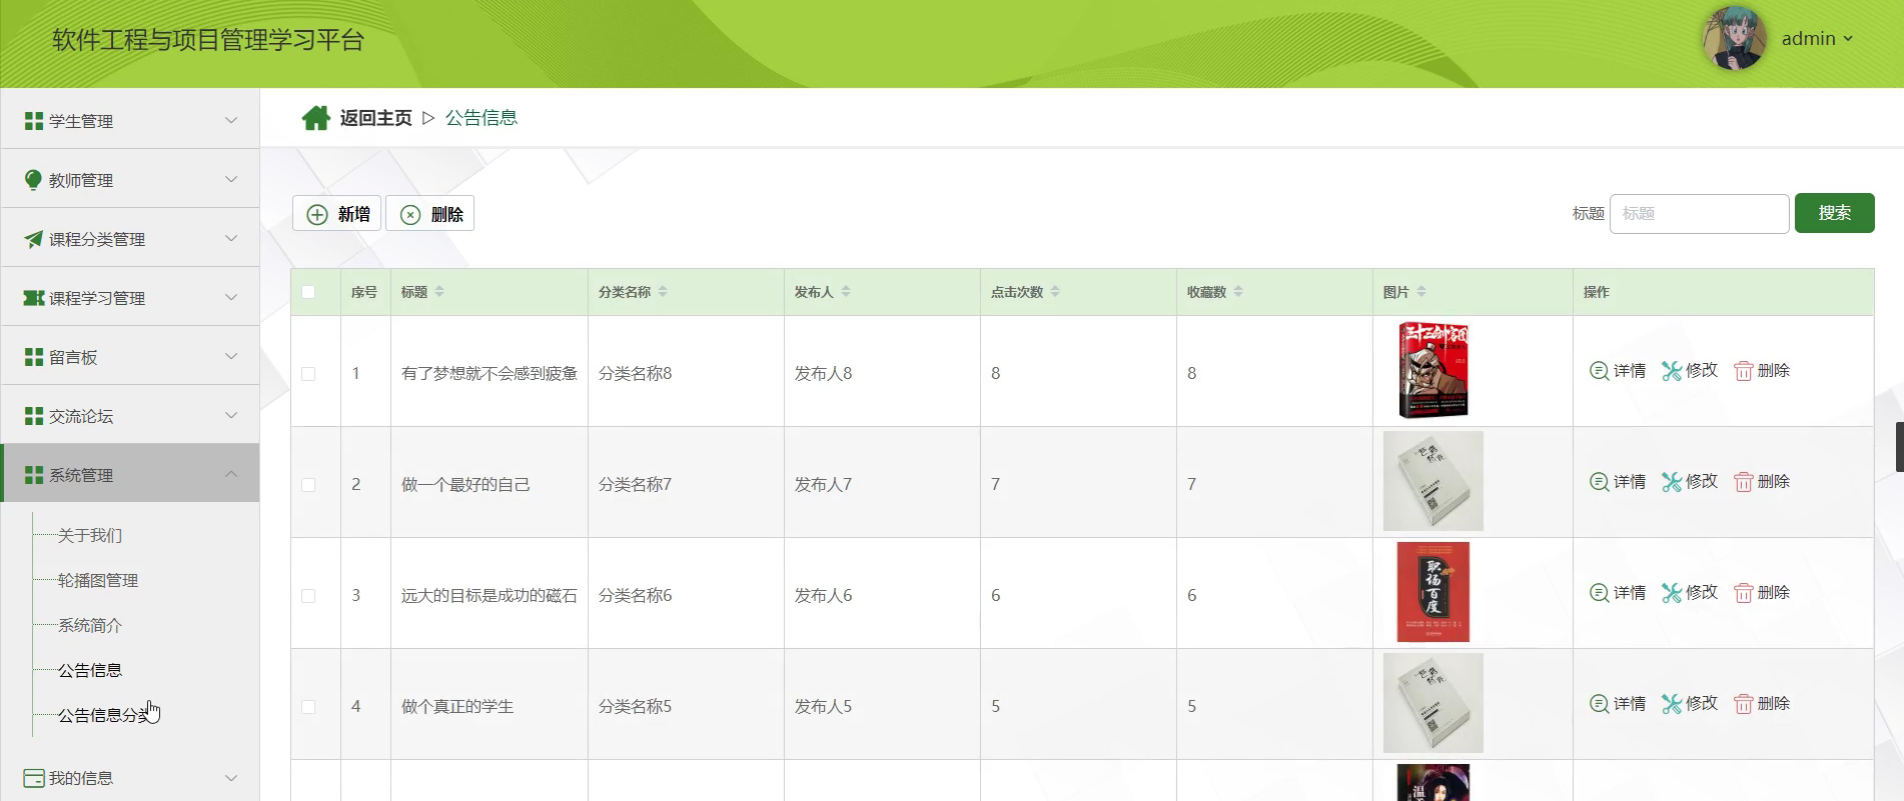Open 轮播图管理 submenu item
Viewport: 1904px width, 801px height.
point(98,581)
